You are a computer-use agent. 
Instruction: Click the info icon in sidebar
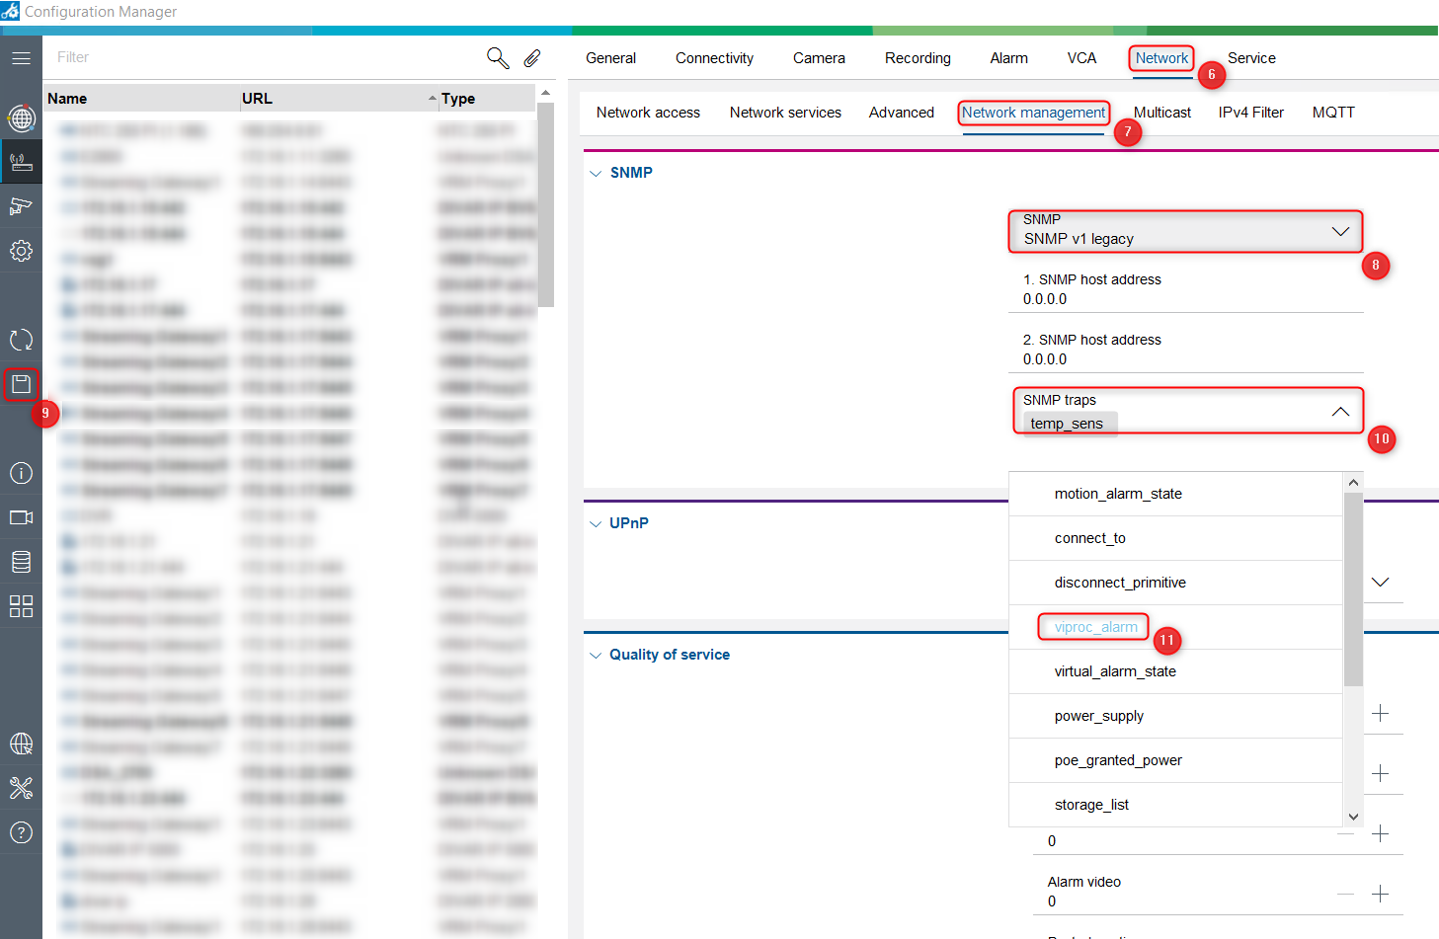click(21, 473)
